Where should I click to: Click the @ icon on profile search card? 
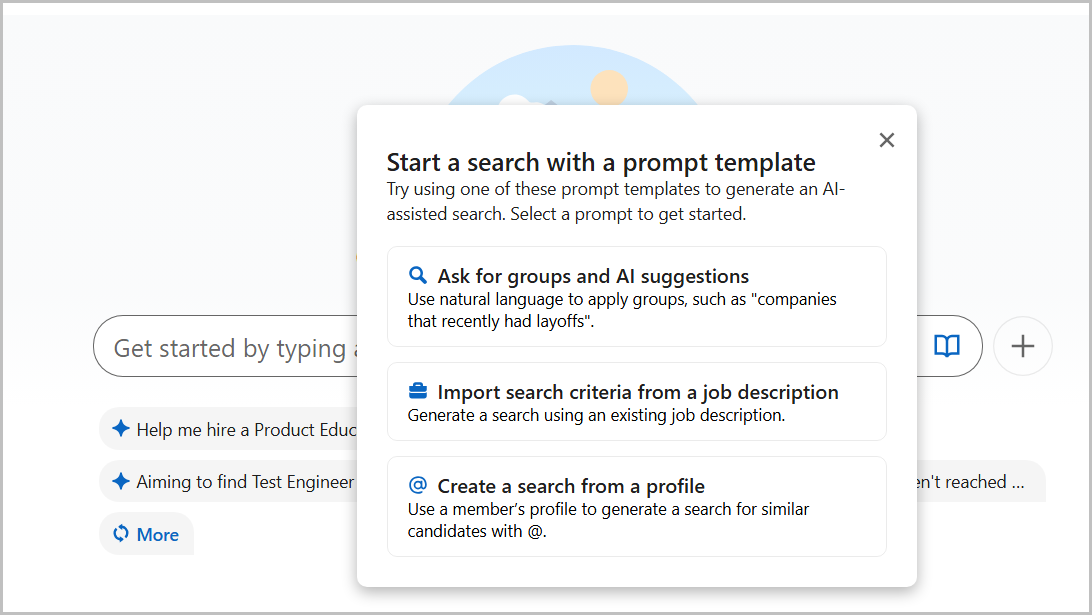point(418,485)
